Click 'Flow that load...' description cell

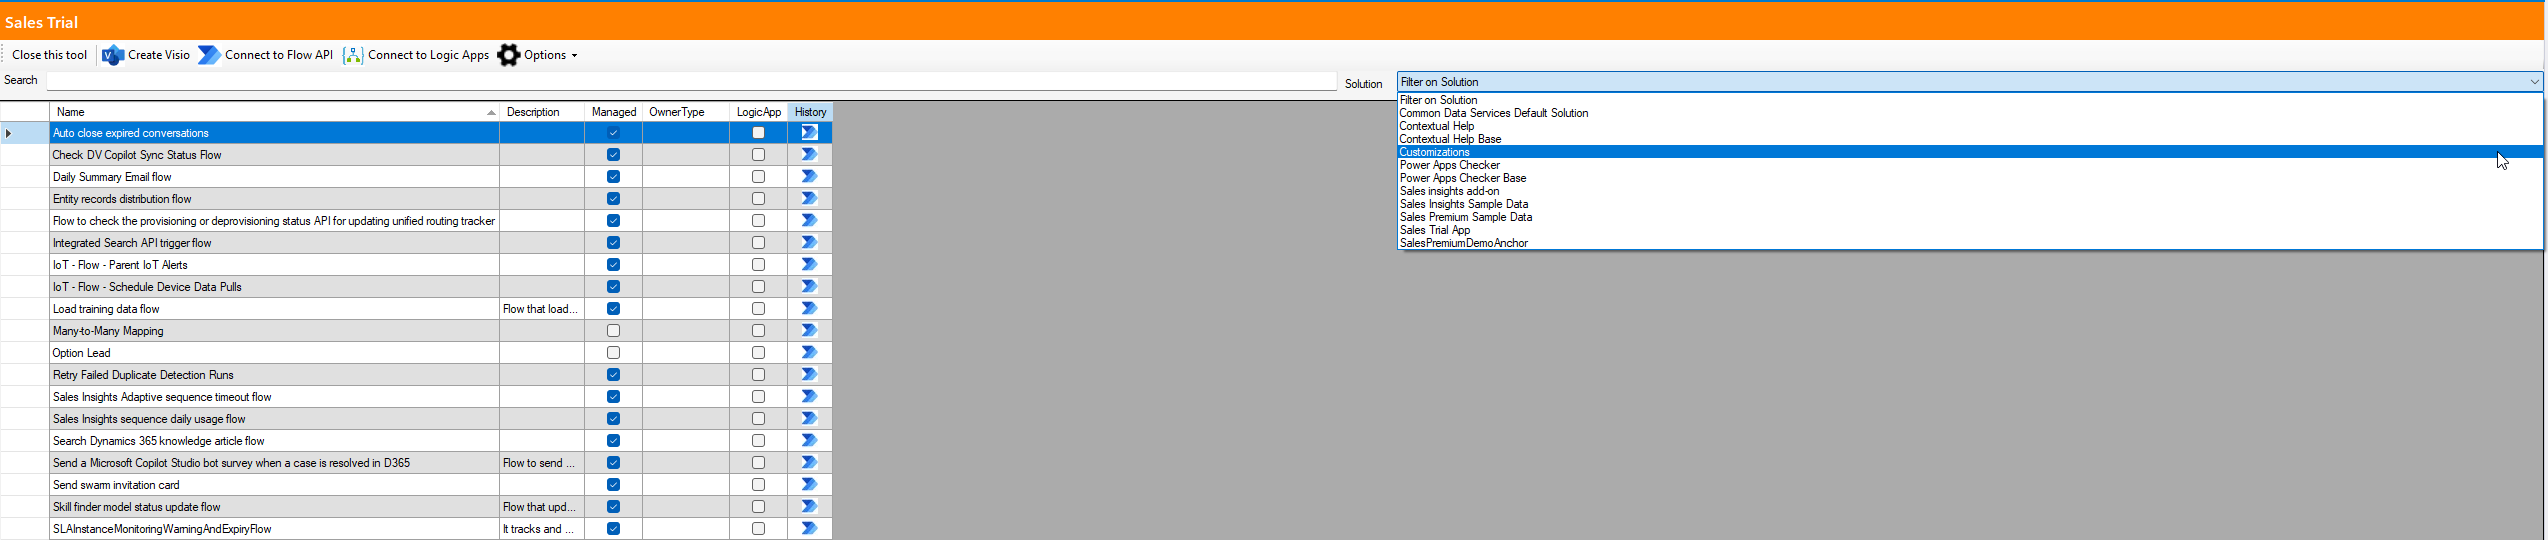(542, 309)
